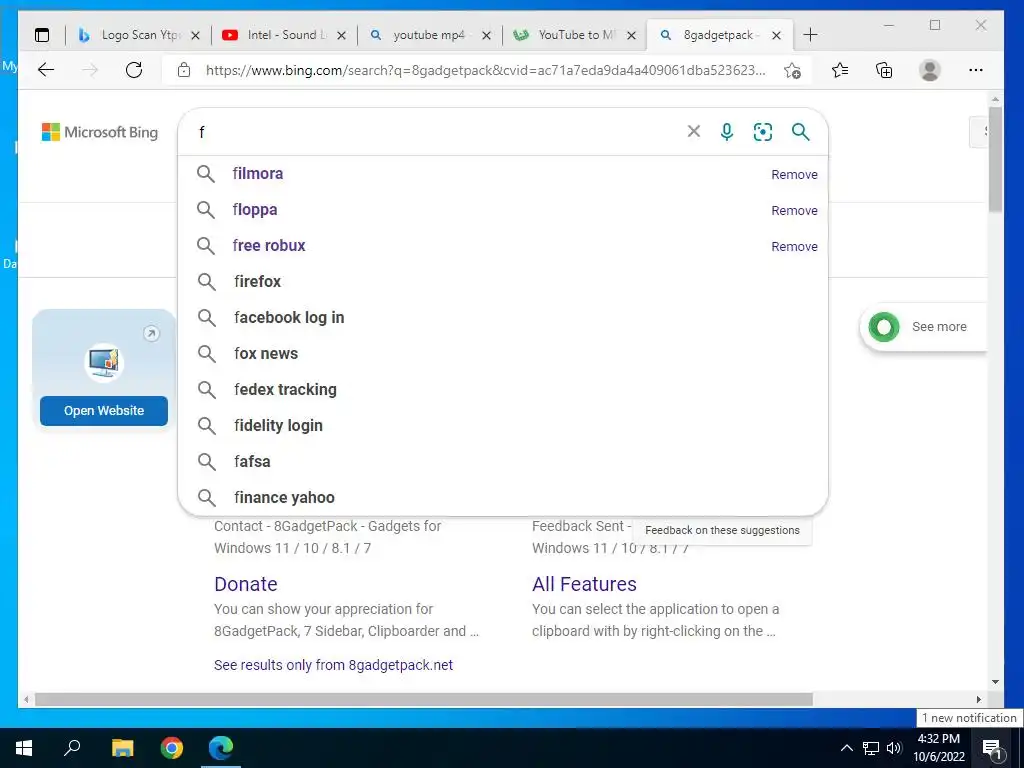The height and width of the screenshot is (768, 1024).
Task: Open the browser profile avatar
Action: point(929,70)
